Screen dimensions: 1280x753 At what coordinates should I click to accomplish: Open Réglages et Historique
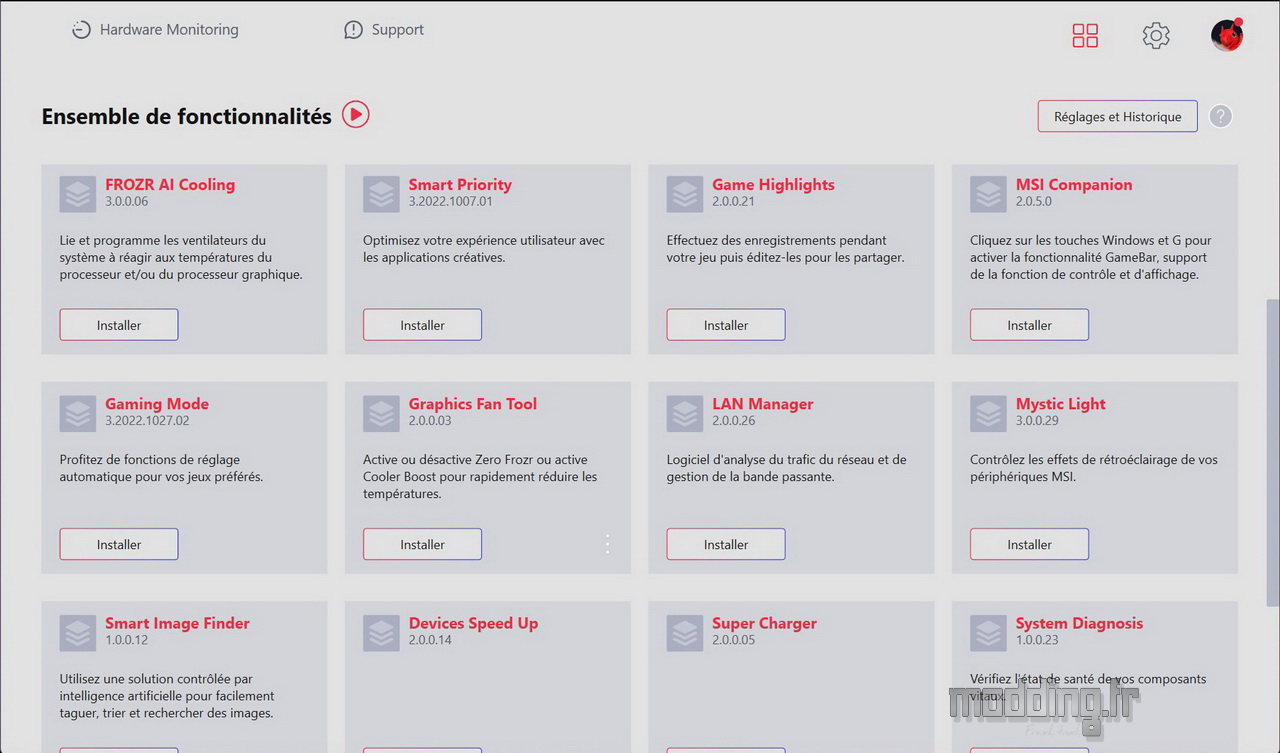point(1118,116)
